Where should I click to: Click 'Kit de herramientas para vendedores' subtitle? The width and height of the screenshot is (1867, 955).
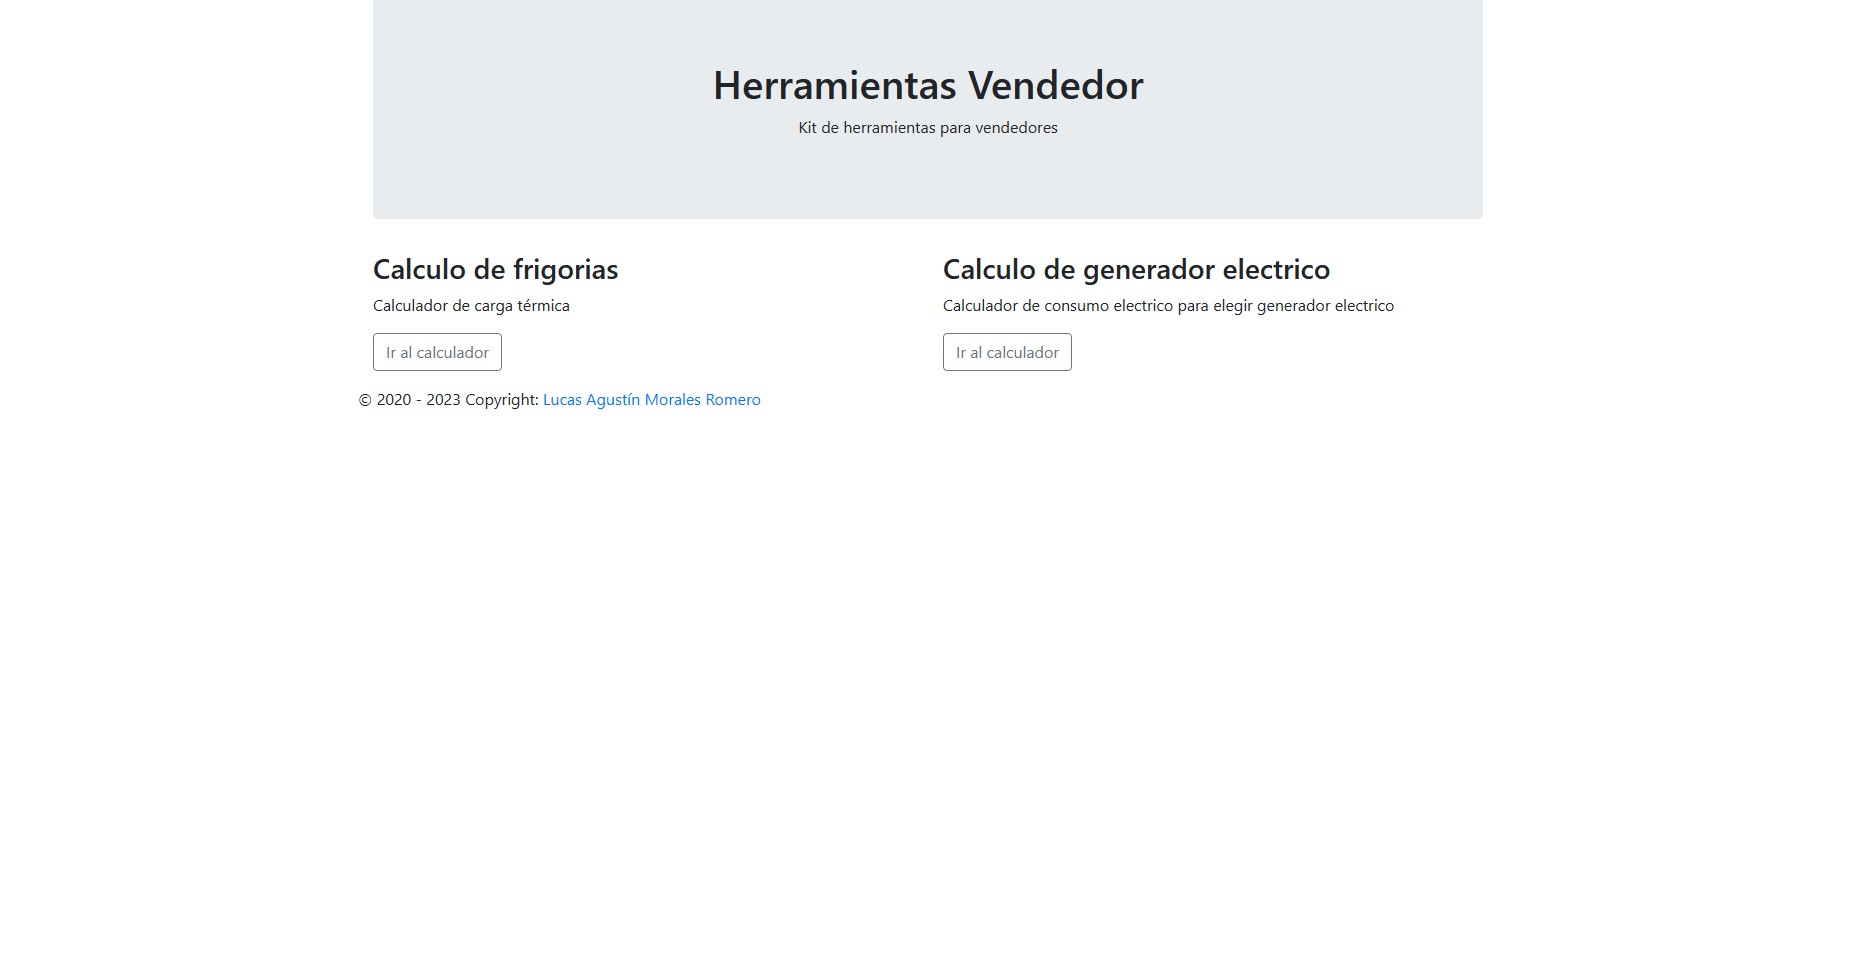(927, 128)
